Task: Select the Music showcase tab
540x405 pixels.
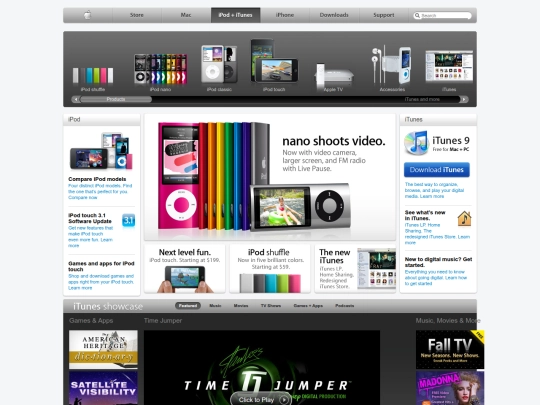Action: point(215,306)
